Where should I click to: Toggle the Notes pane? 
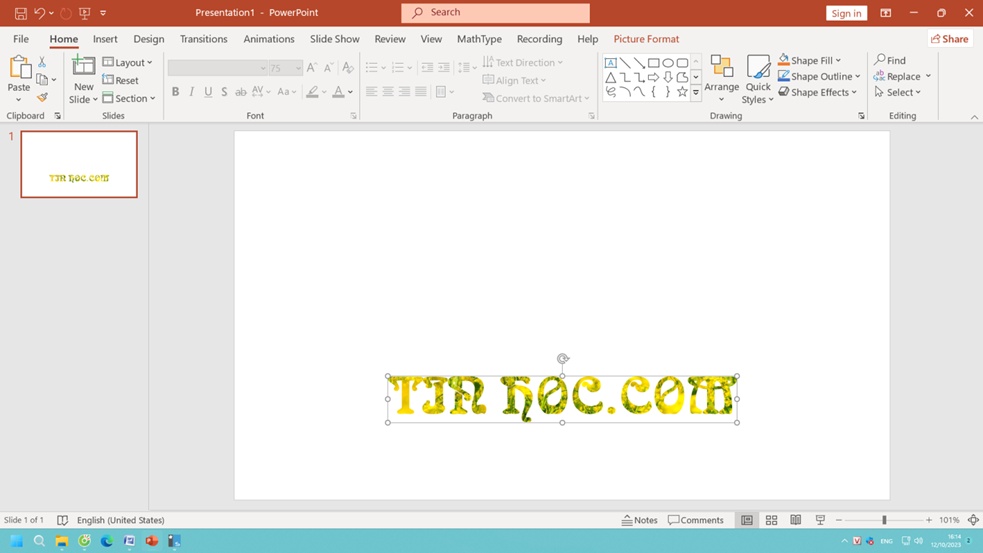click(640, 520)
